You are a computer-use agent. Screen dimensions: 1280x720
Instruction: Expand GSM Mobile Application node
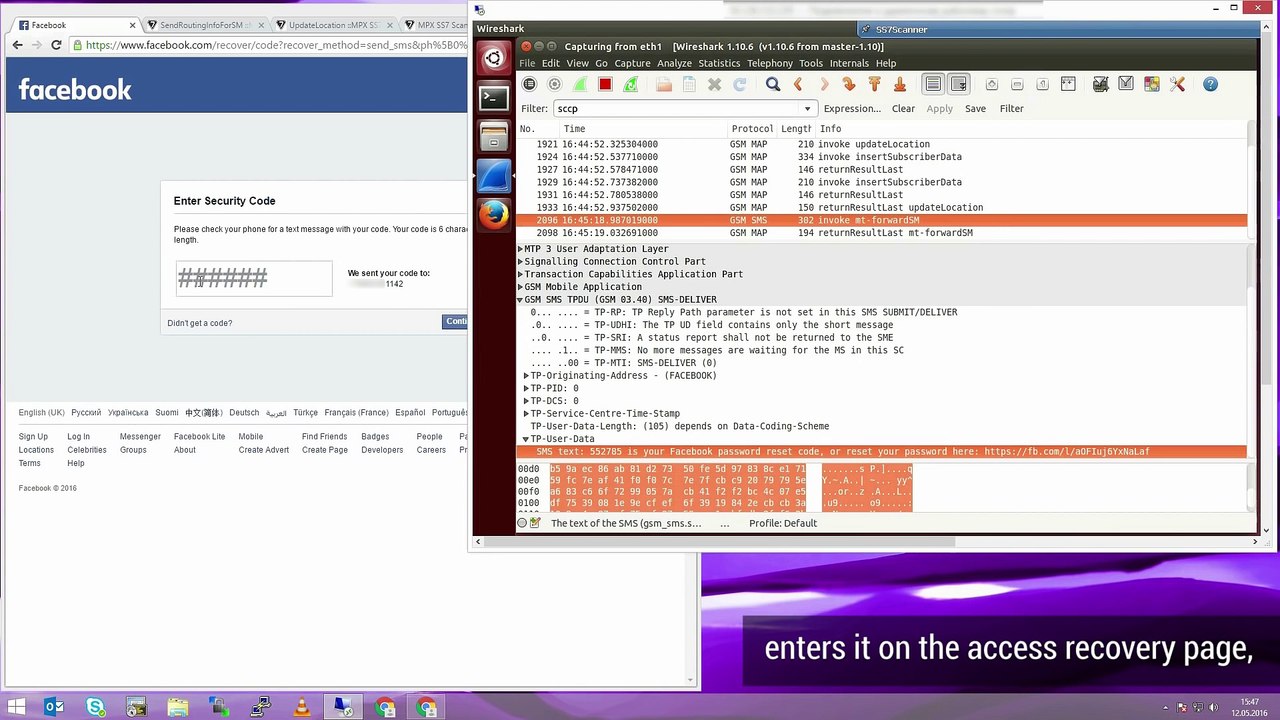[x=520, y=287]
